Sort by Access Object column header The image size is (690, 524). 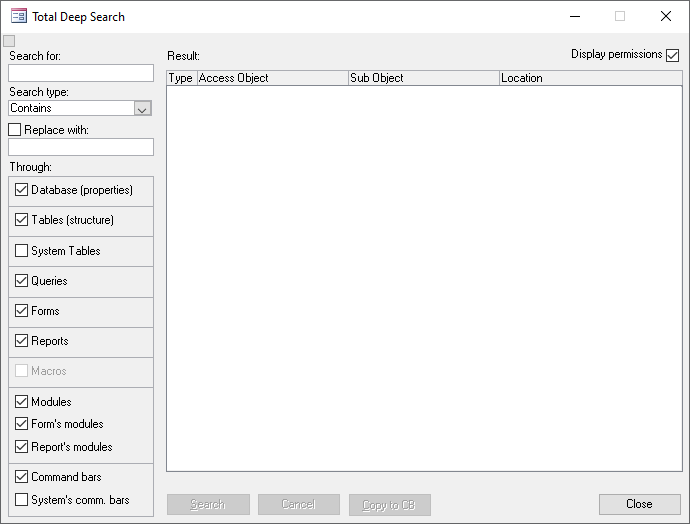click(x=271, y=78)
